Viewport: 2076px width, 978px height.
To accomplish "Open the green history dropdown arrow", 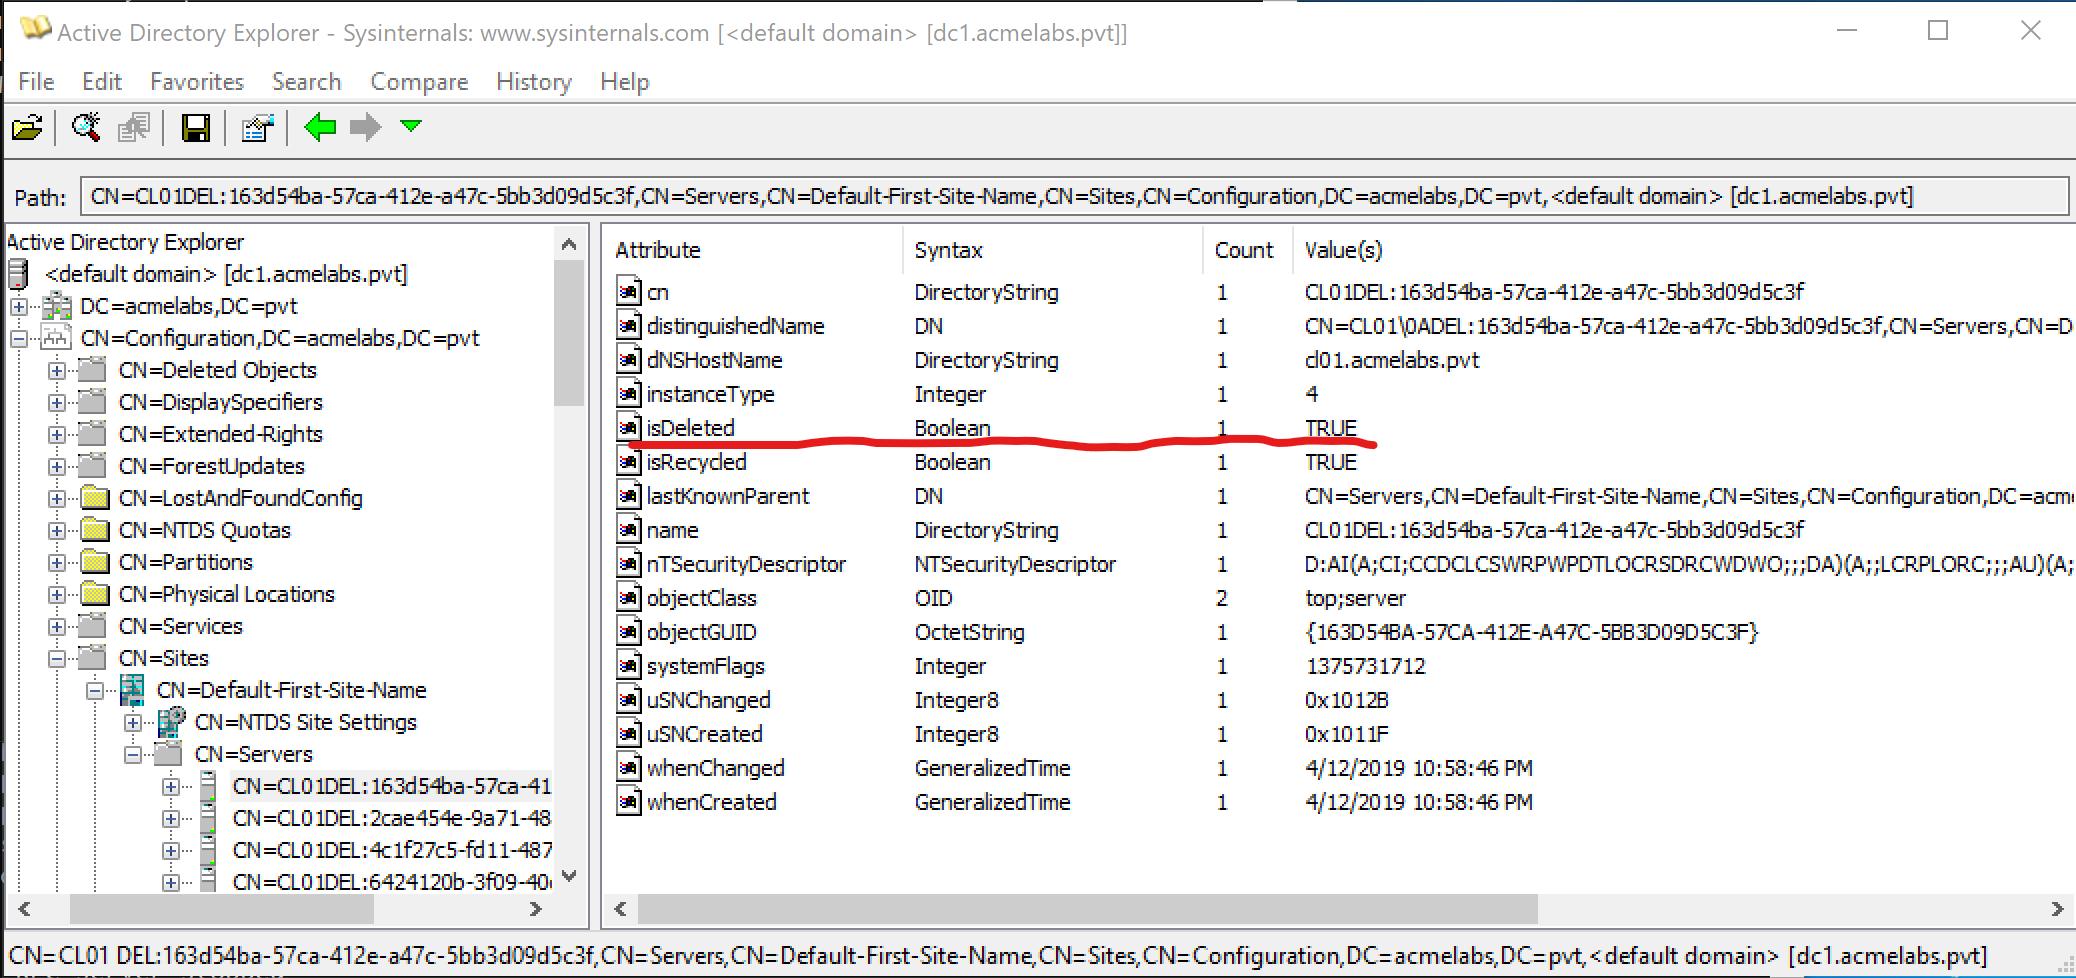I will click(x=411, y=126).
